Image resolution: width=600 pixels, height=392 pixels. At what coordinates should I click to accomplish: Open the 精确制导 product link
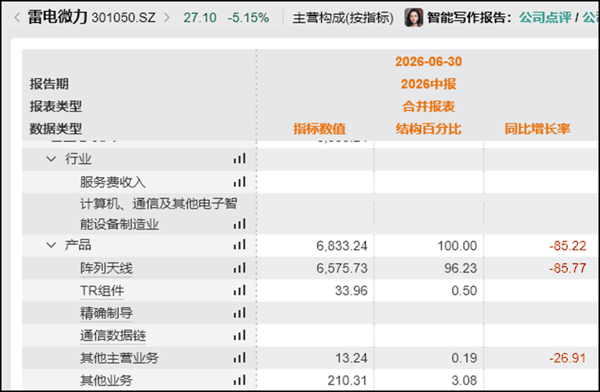pos(106,313)
